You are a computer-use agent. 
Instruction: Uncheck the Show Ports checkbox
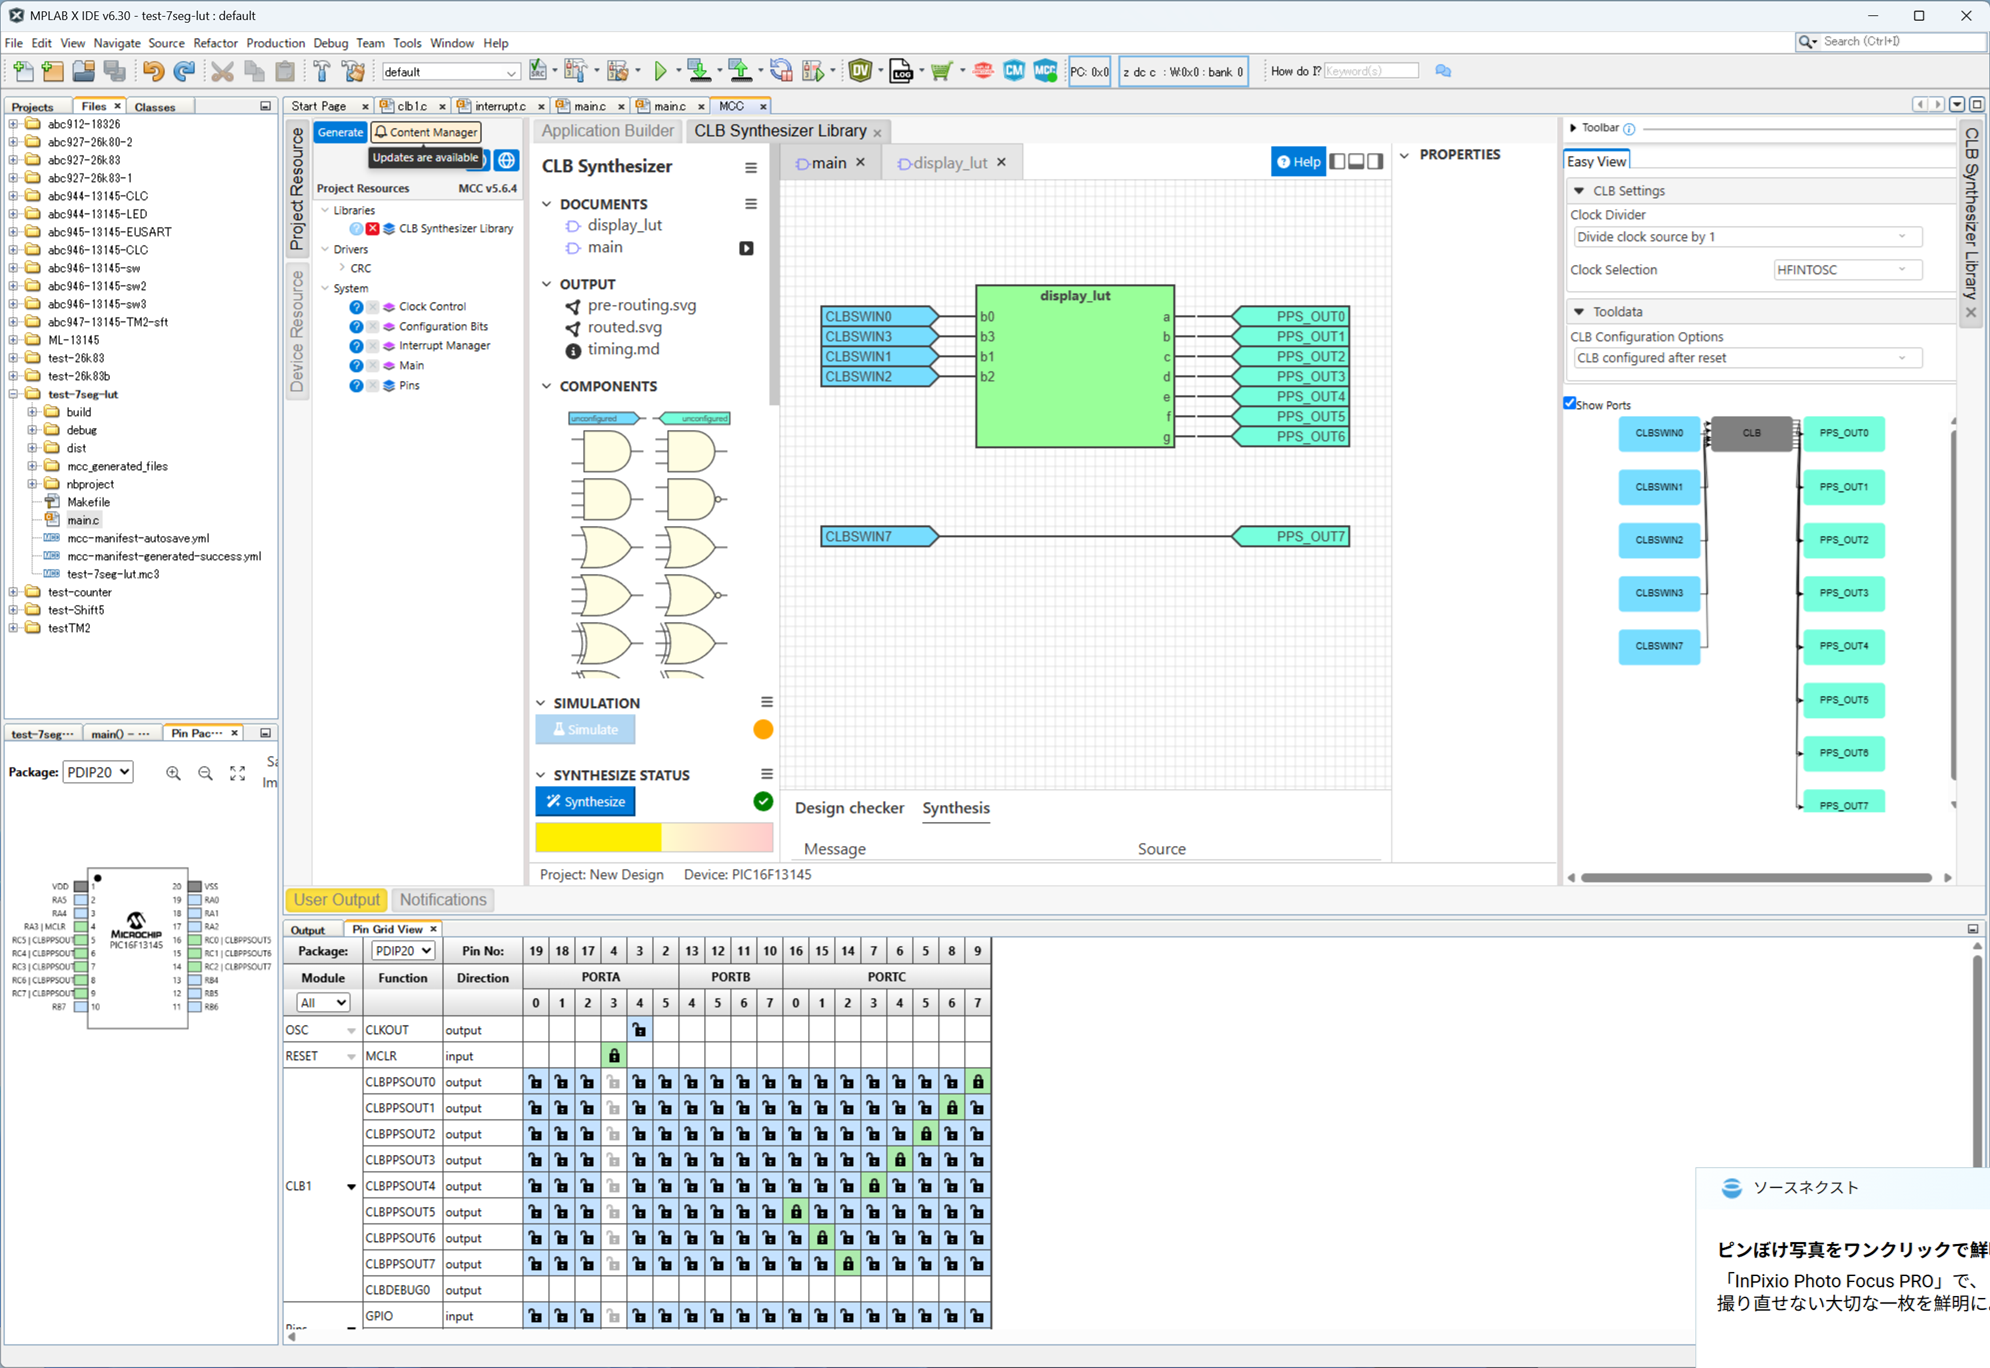[1570, 403]
